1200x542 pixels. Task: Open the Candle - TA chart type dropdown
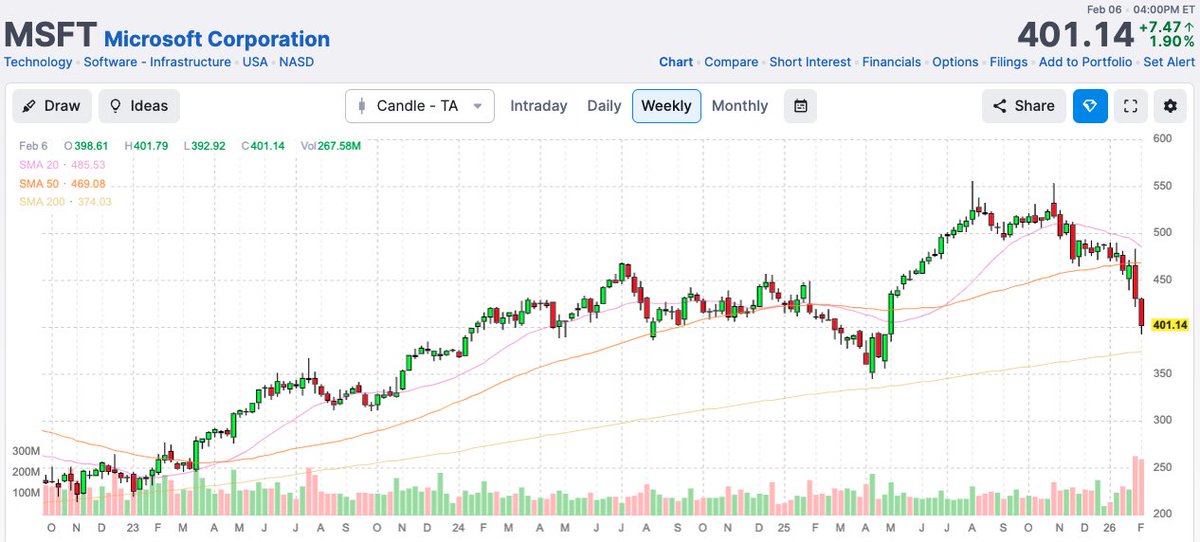tap(420, 105)
